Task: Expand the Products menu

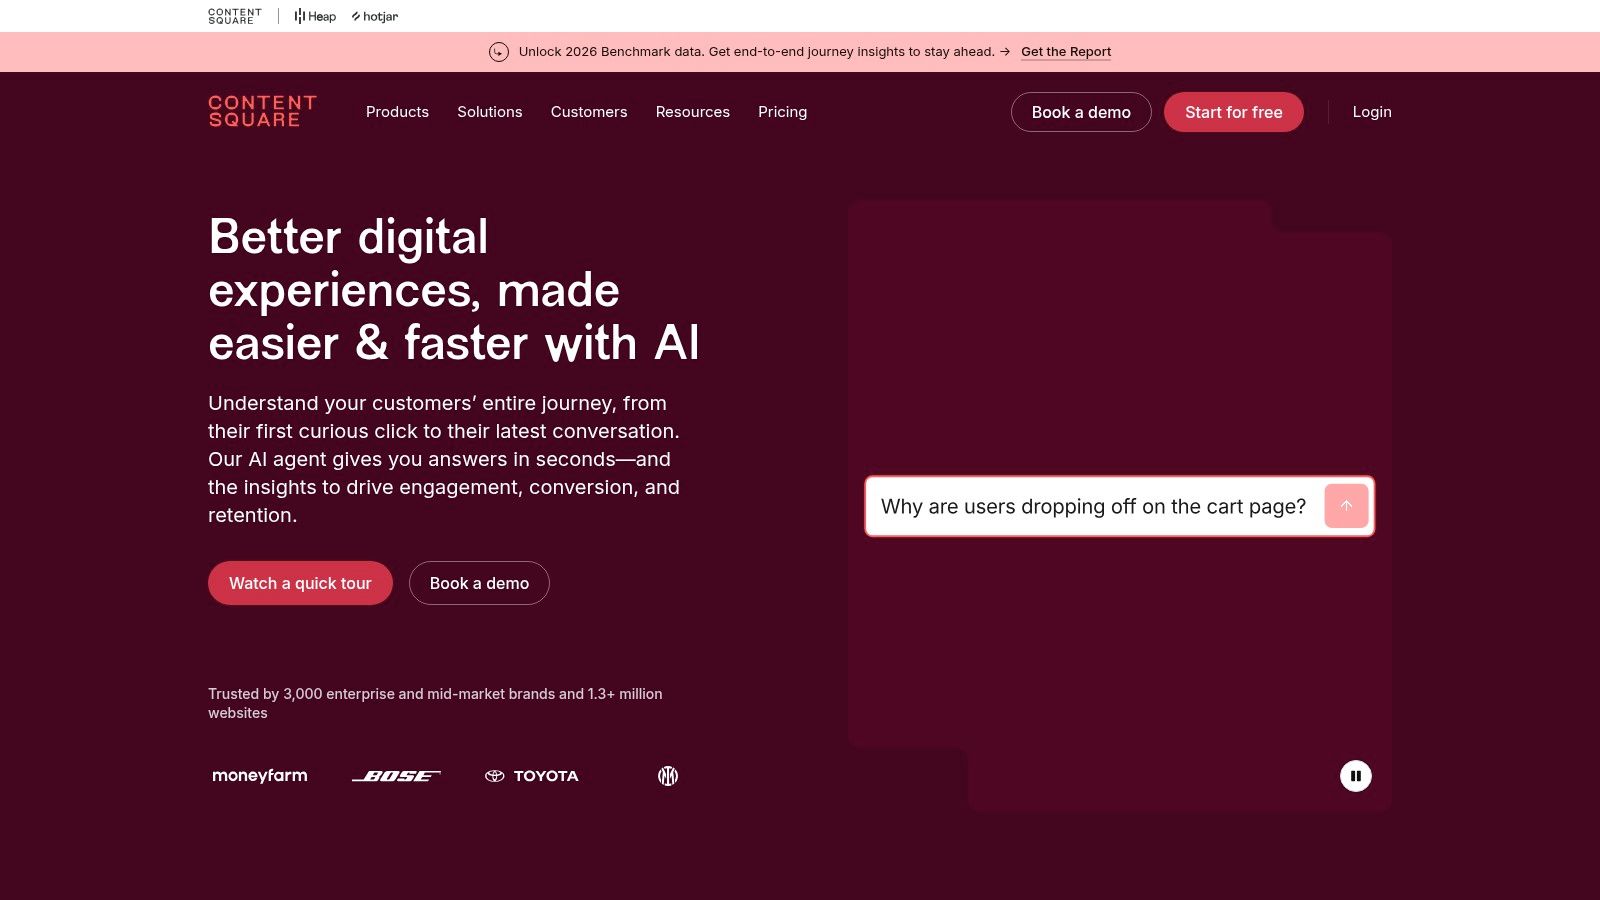Action: (397, 112)
